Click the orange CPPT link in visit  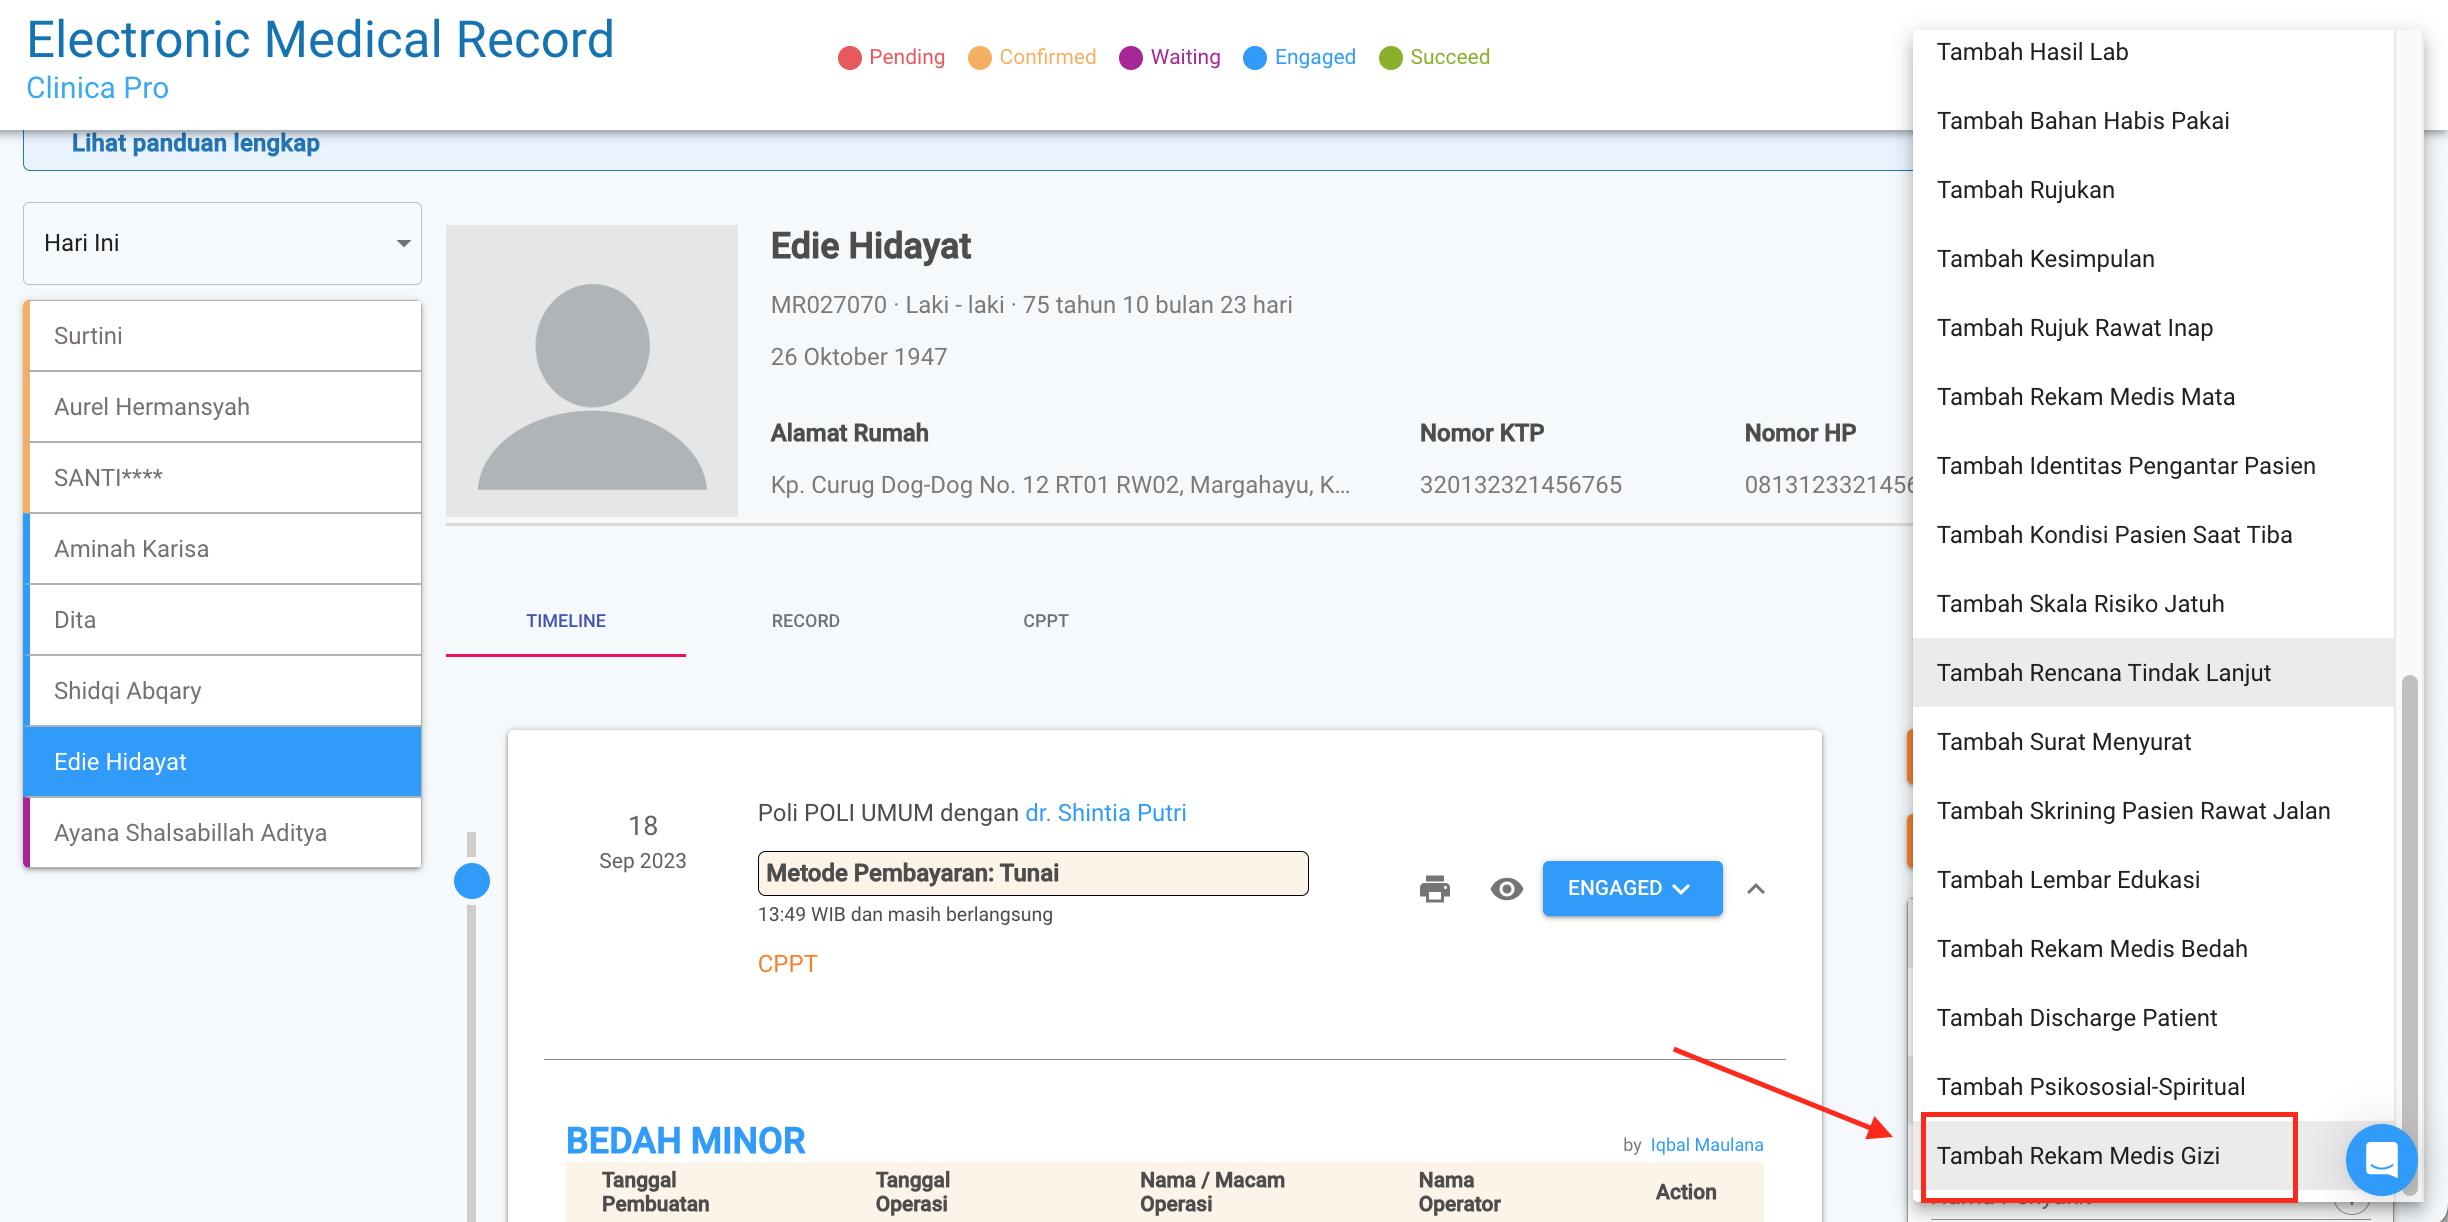coord(787,964)
